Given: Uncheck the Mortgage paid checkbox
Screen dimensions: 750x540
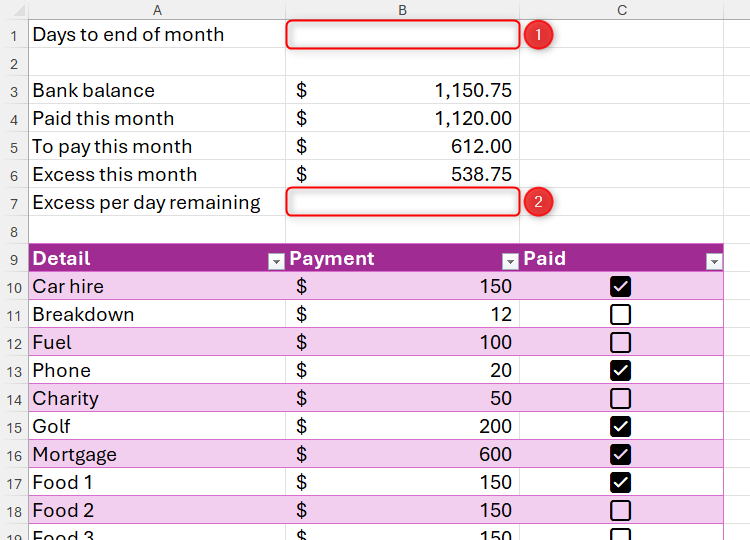Looking at the screenshot, I should [620, 455].
